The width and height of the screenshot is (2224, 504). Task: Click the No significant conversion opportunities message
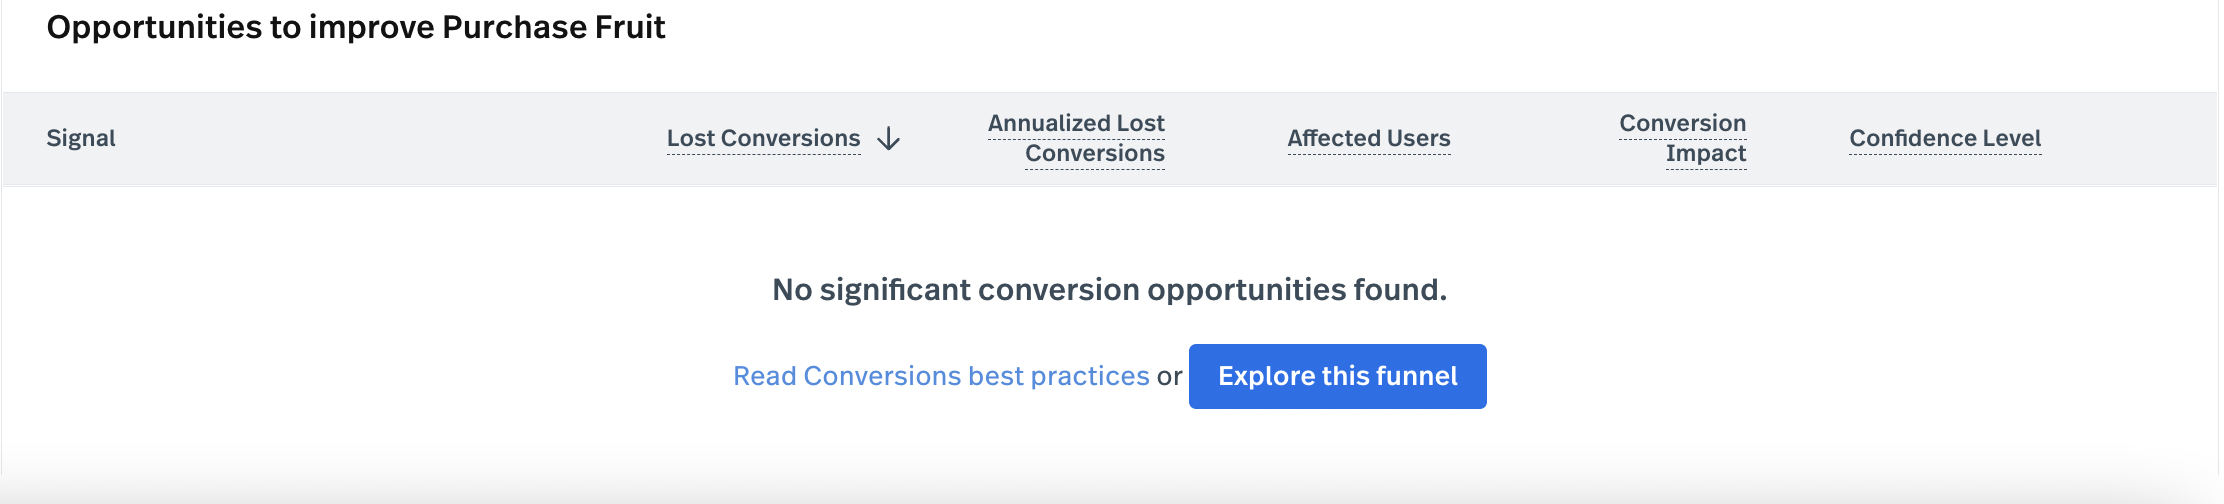click(1109, 290)
